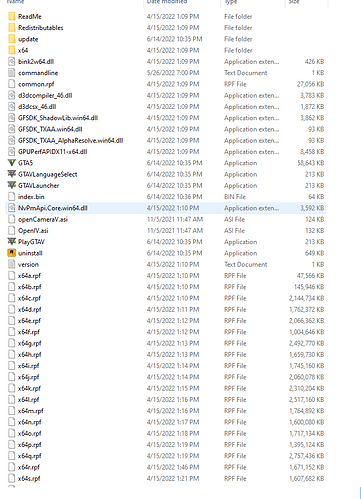Click the 27,056 KB size of common.rpf
The width and height of the screenshot is (361, 499).
pos(310,84)
